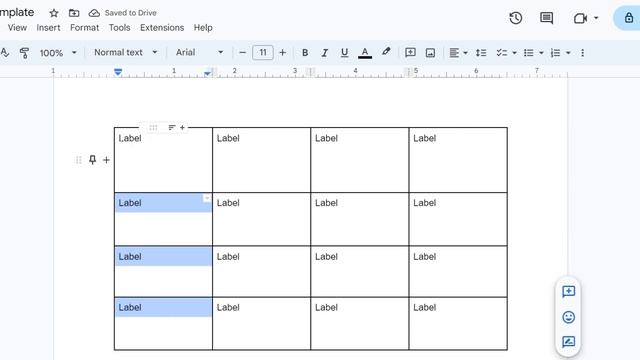
Task: Open the Insert menu
Action: pos(48,28)
